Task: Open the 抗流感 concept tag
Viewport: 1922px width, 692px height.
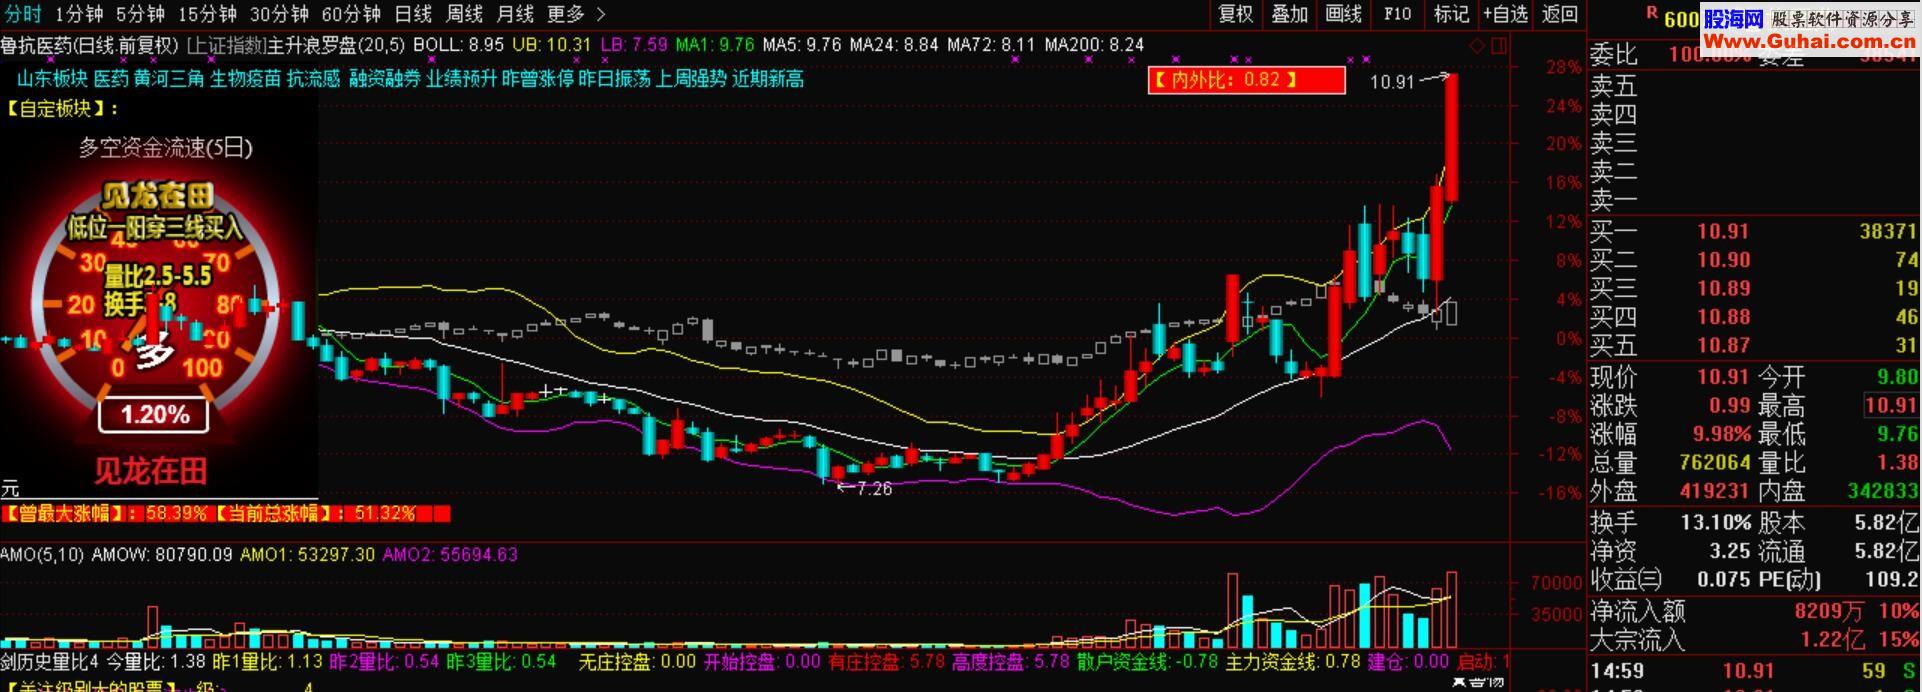Action: [x=313, y=79]
